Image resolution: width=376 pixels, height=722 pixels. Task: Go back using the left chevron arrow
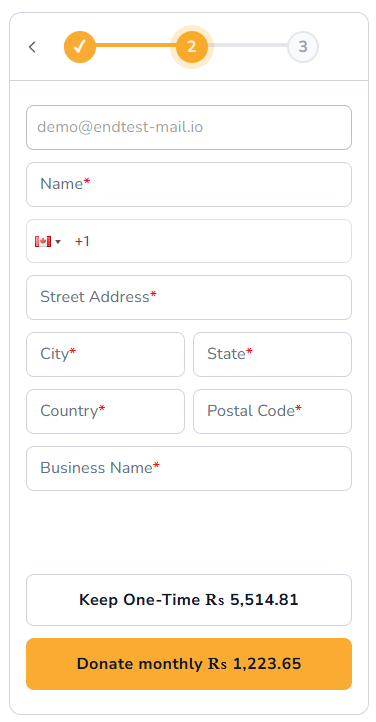point(32,47)
